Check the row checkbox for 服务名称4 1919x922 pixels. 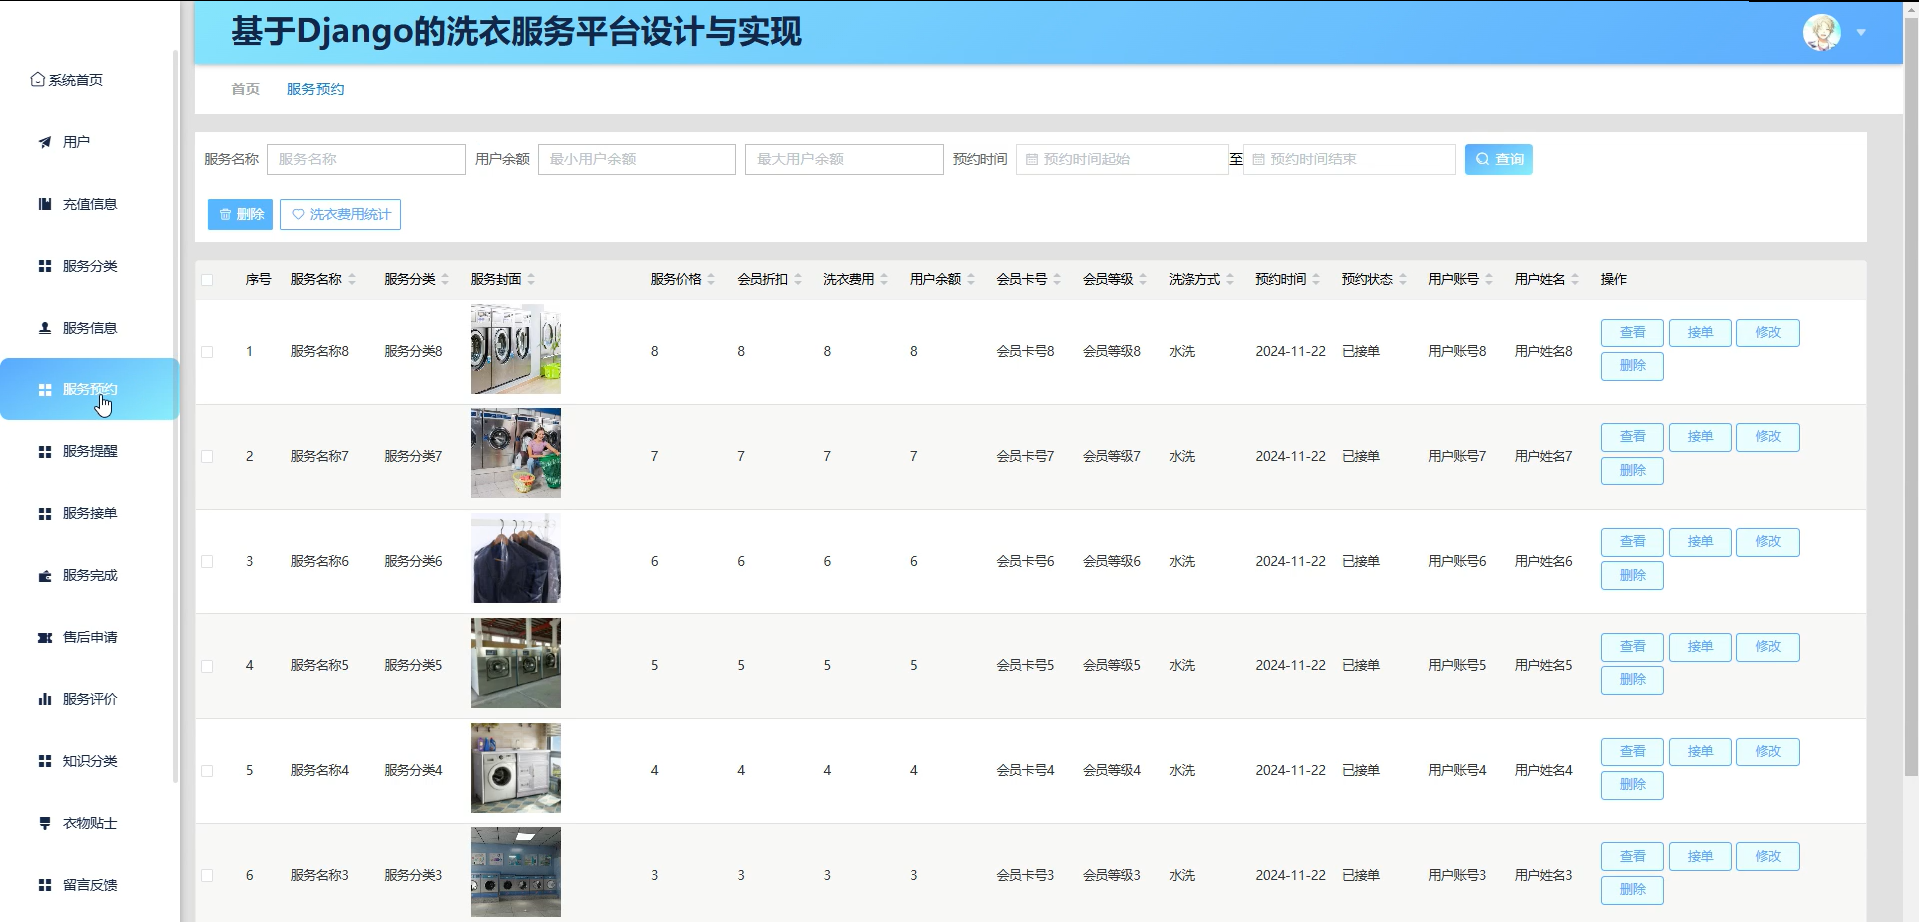(207, 771)
